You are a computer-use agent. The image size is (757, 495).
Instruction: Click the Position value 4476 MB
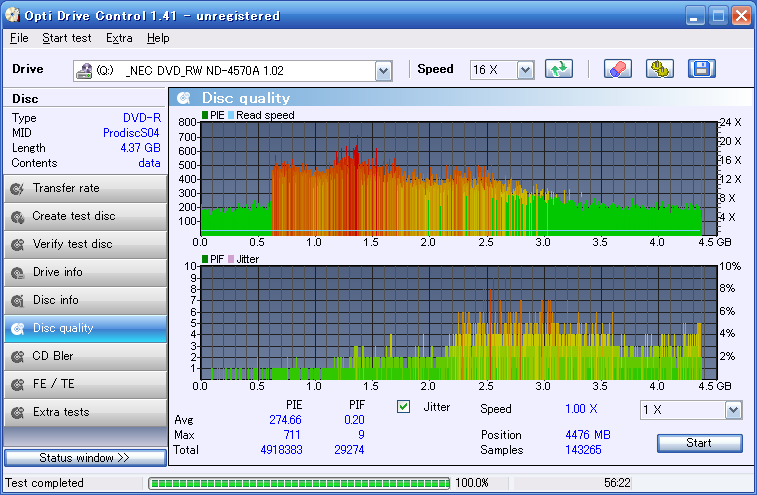click(x=588, y=435)
